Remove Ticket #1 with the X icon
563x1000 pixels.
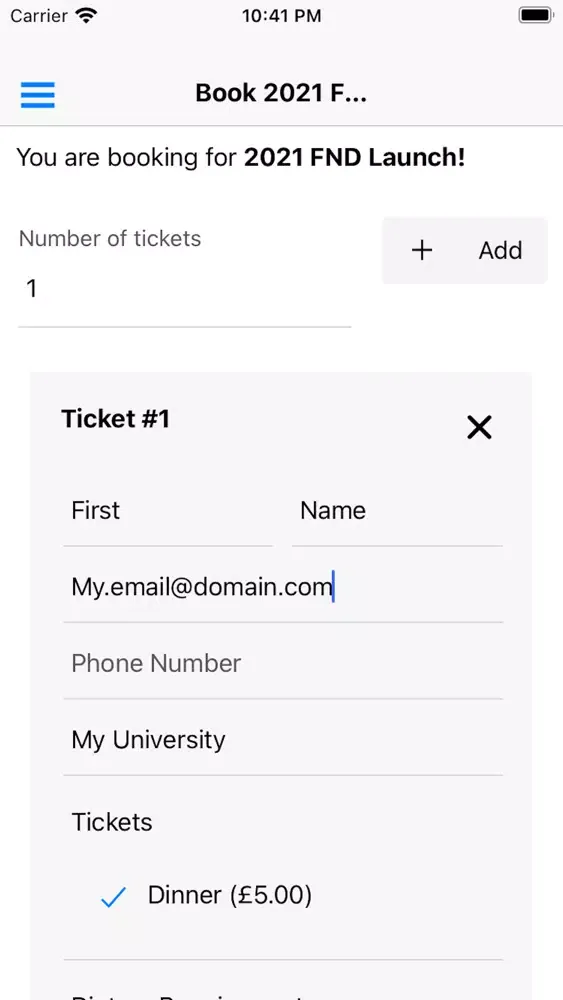[x=479, y=427]
